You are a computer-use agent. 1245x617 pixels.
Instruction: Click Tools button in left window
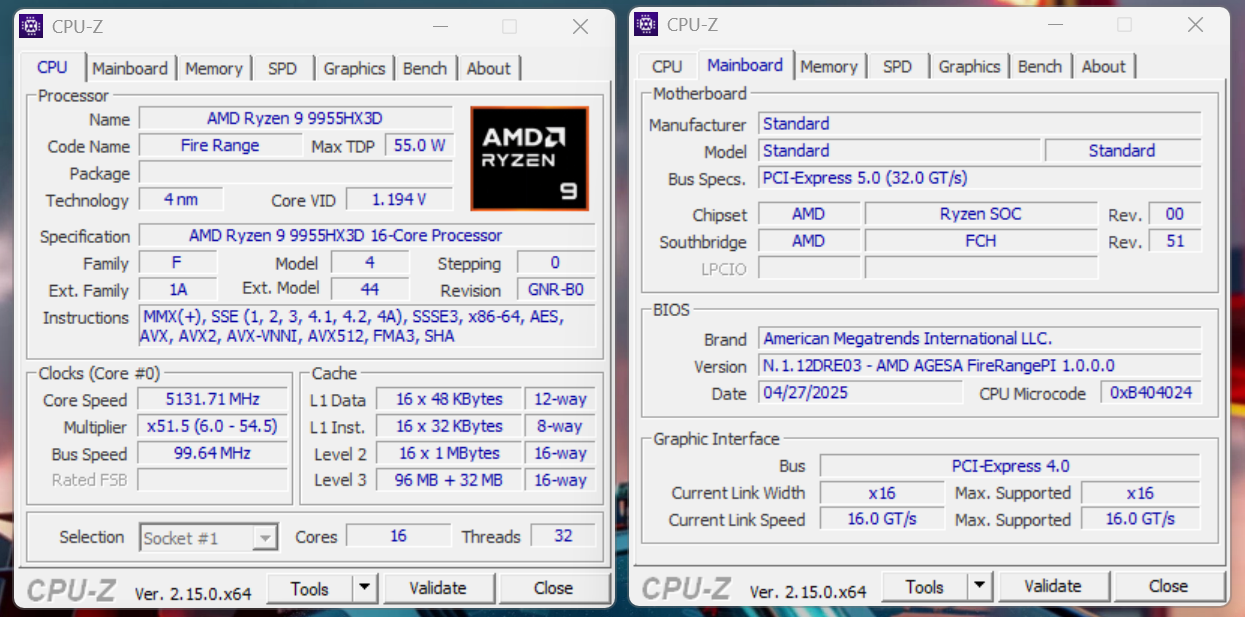point(310,589)
